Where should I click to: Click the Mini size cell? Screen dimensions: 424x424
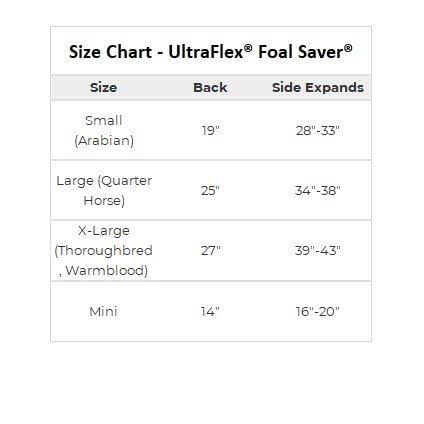coord(103,312)
